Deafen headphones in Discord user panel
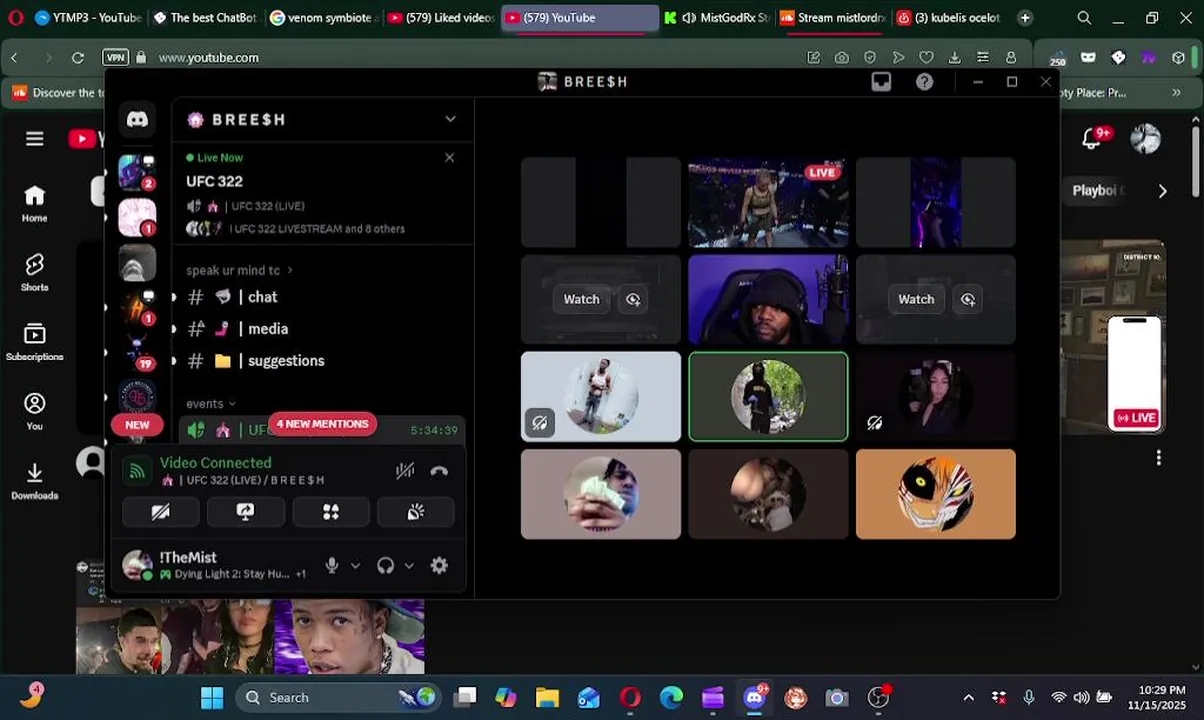Screen dimensions: 1204x720 coord(385,566)
